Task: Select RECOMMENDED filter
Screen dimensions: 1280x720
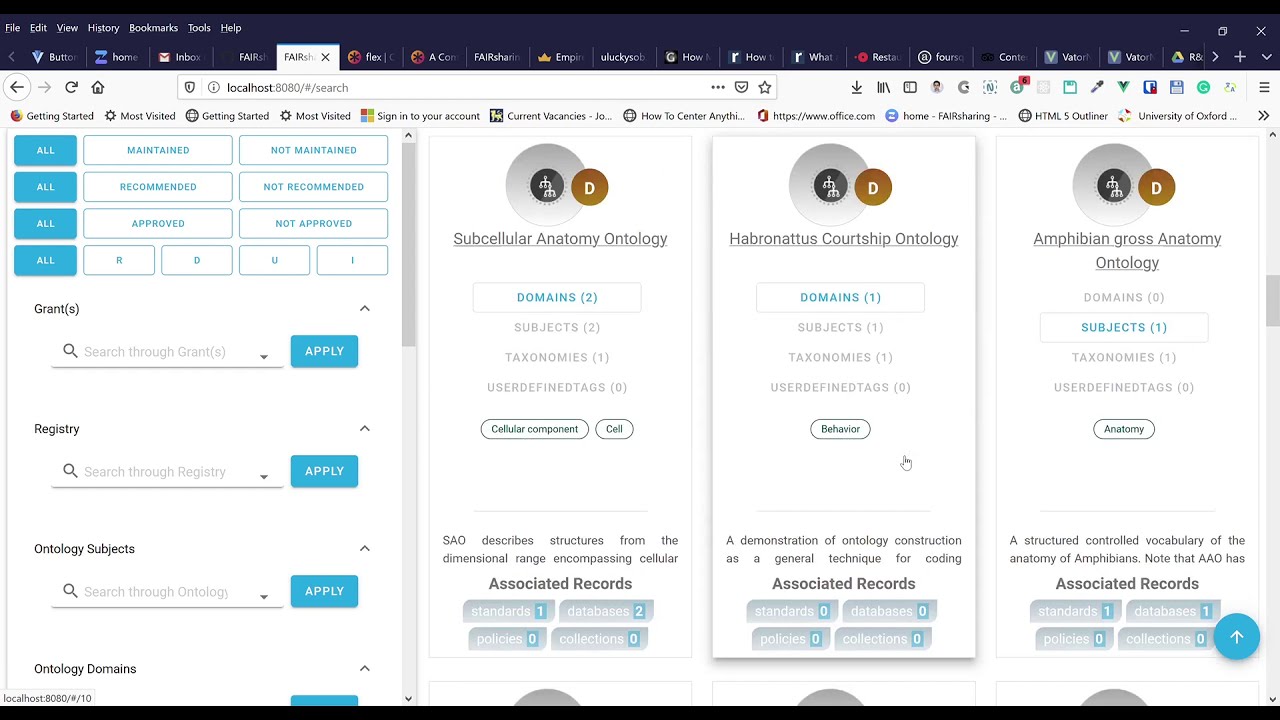Action: tap(158, 187)
